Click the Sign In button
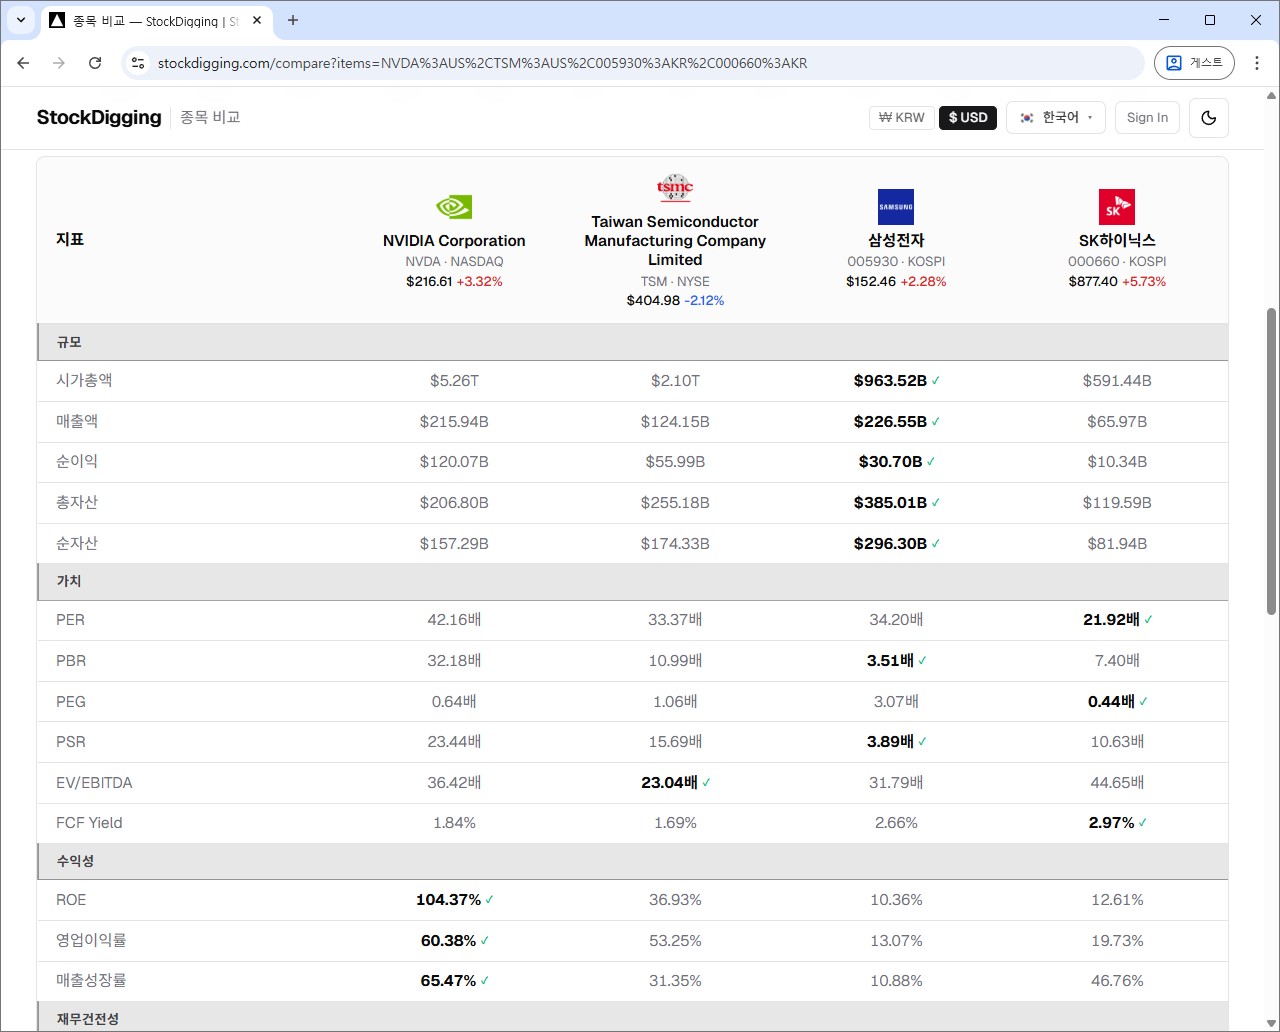Image resolution: width=1280 pixels, height=1032 pixels. click(x=1147, y=118)
